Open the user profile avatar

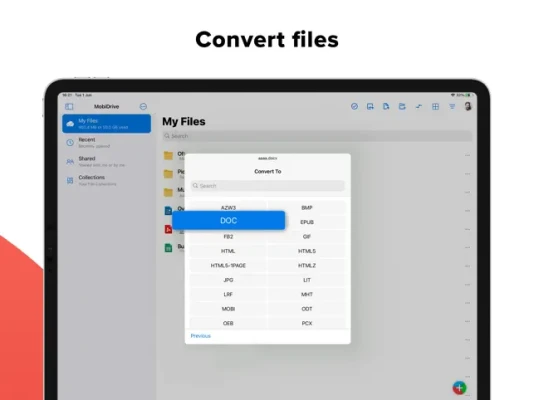(x=468, y=106)
